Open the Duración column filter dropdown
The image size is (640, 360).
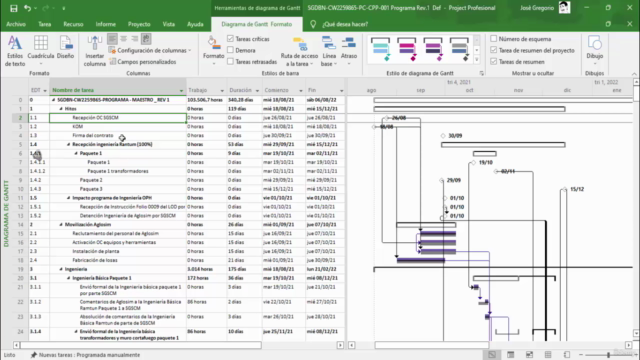(x=257, y=91)
